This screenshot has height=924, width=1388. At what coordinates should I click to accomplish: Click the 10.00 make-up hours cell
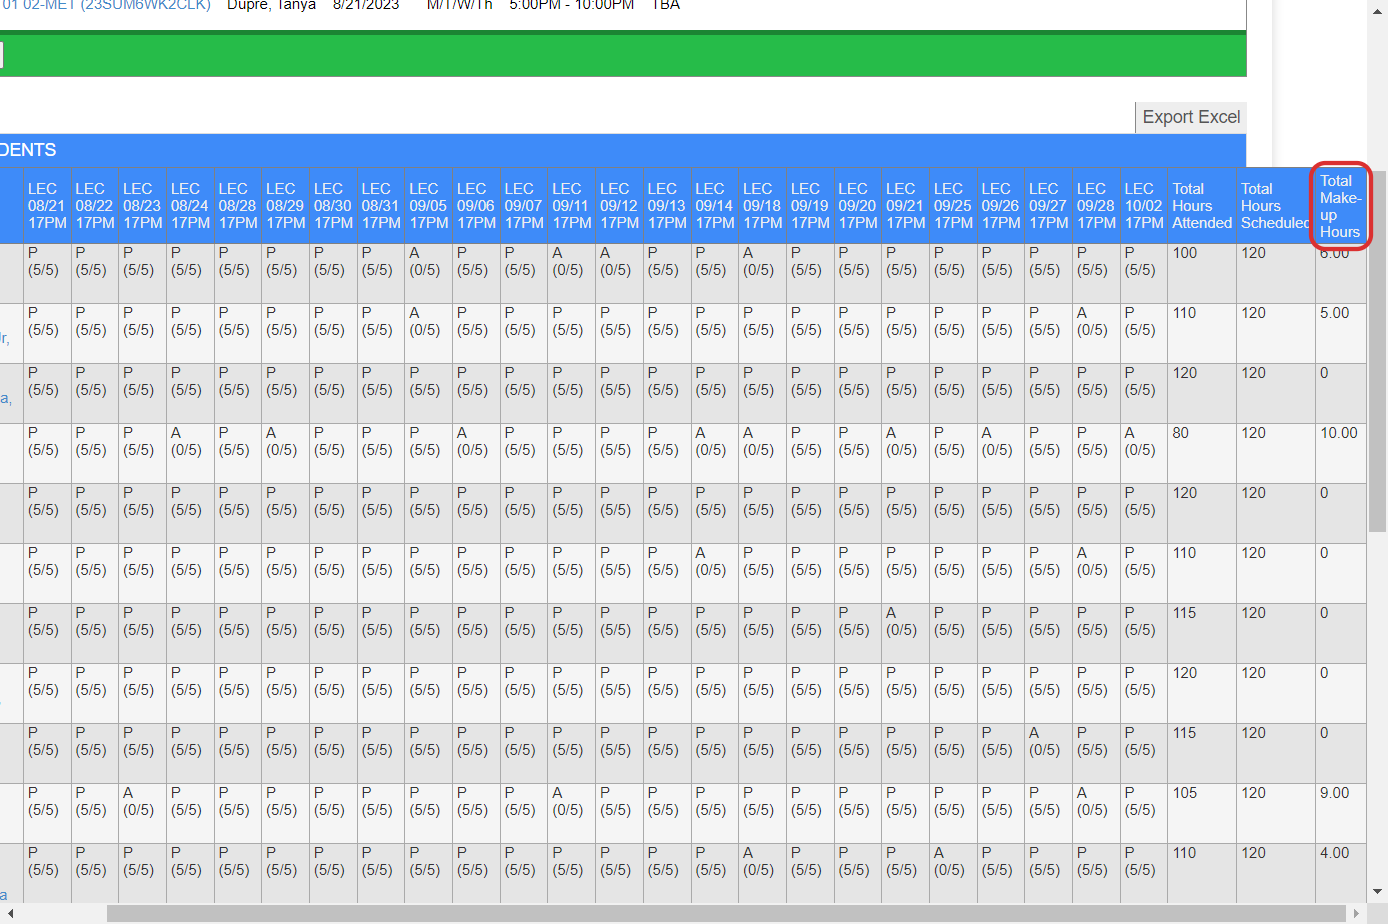1338,433
